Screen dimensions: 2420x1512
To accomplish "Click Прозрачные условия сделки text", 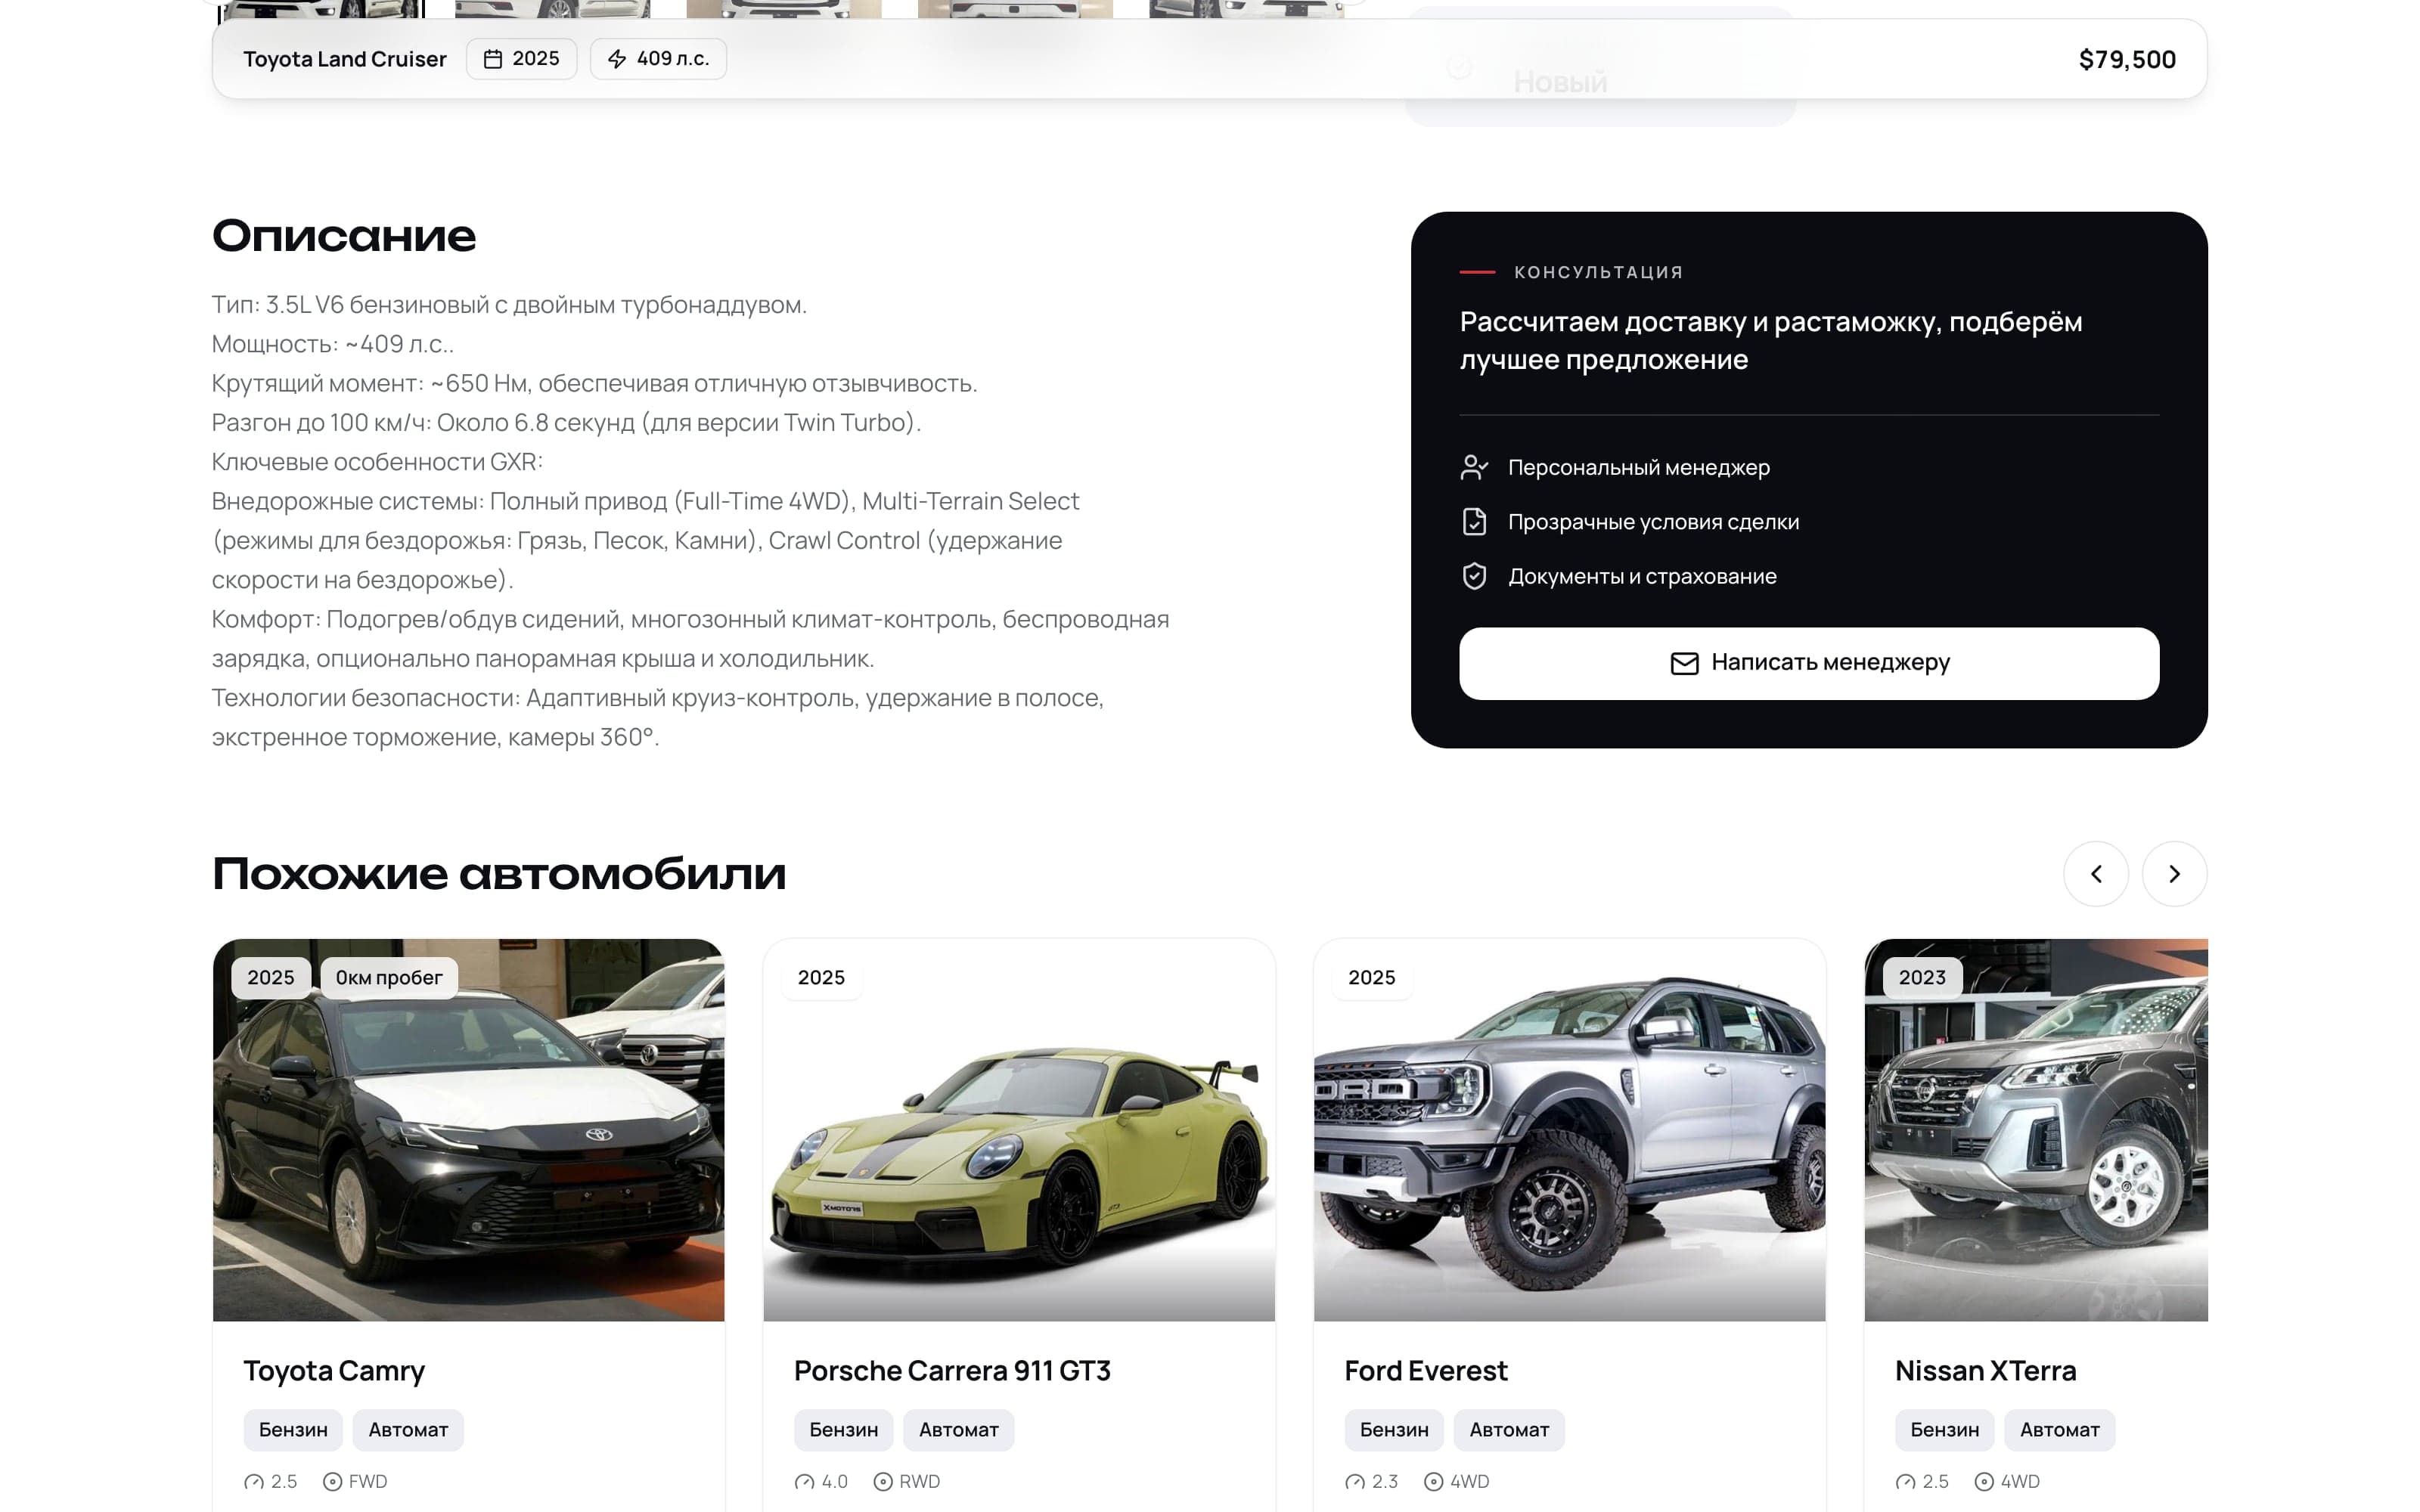I will pyautogui.click(x=1653, y=522).
